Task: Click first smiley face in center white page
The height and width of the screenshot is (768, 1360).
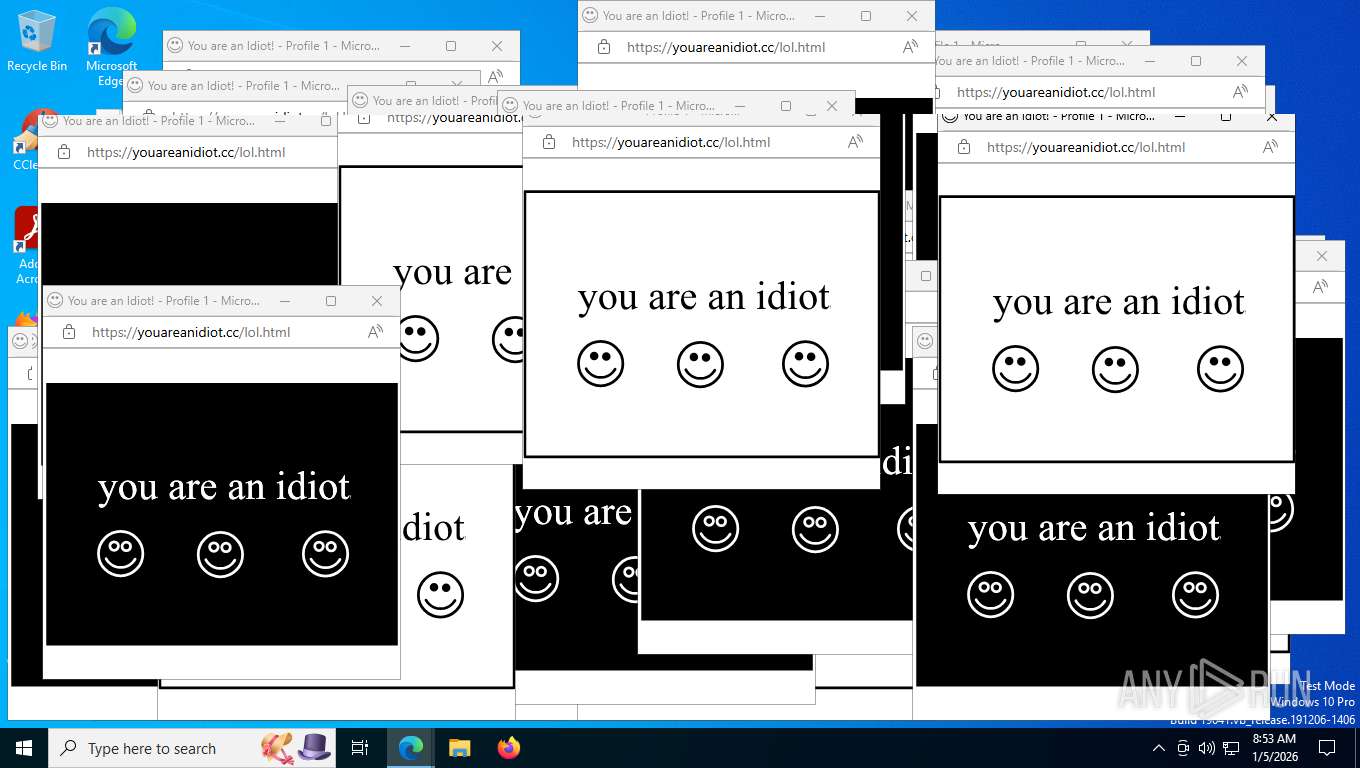Action: (x=601, y=364)
